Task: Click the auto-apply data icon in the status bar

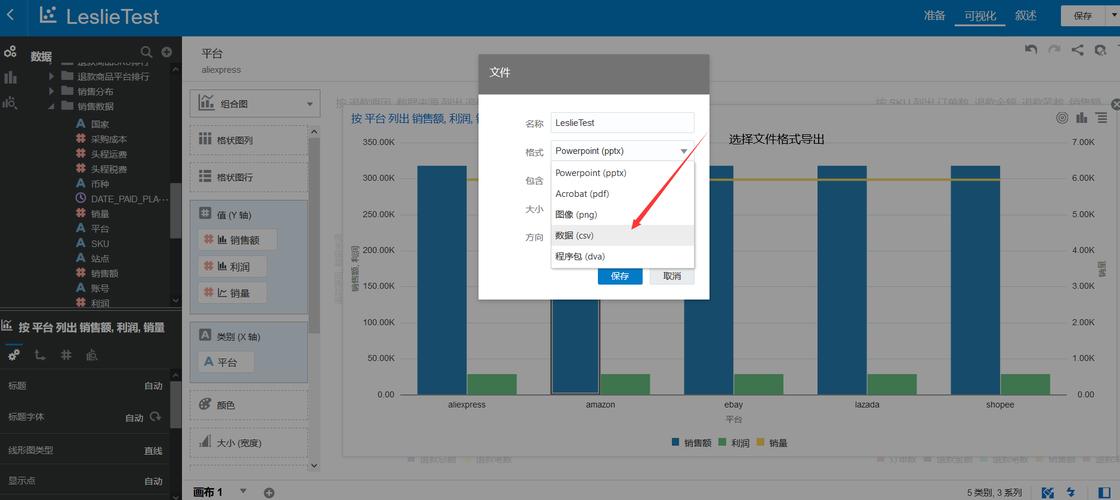Action: pos(1048,492)
